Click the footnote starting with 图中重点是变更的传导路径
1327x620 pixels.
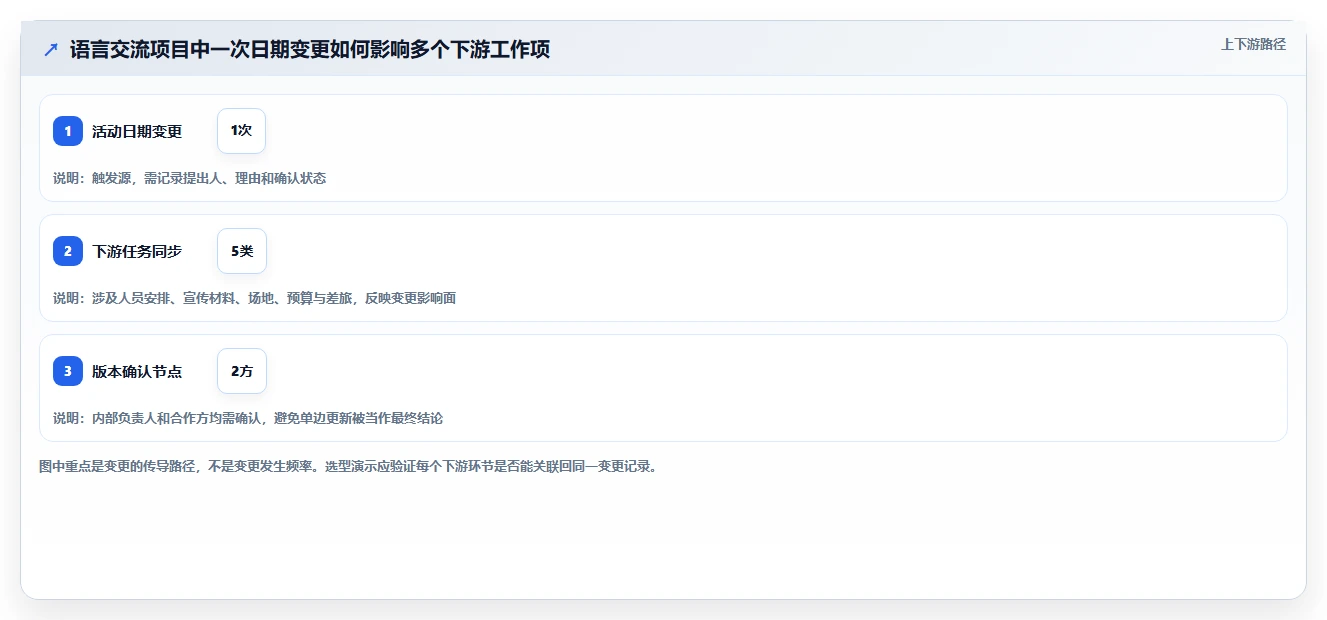coord(348,466)
